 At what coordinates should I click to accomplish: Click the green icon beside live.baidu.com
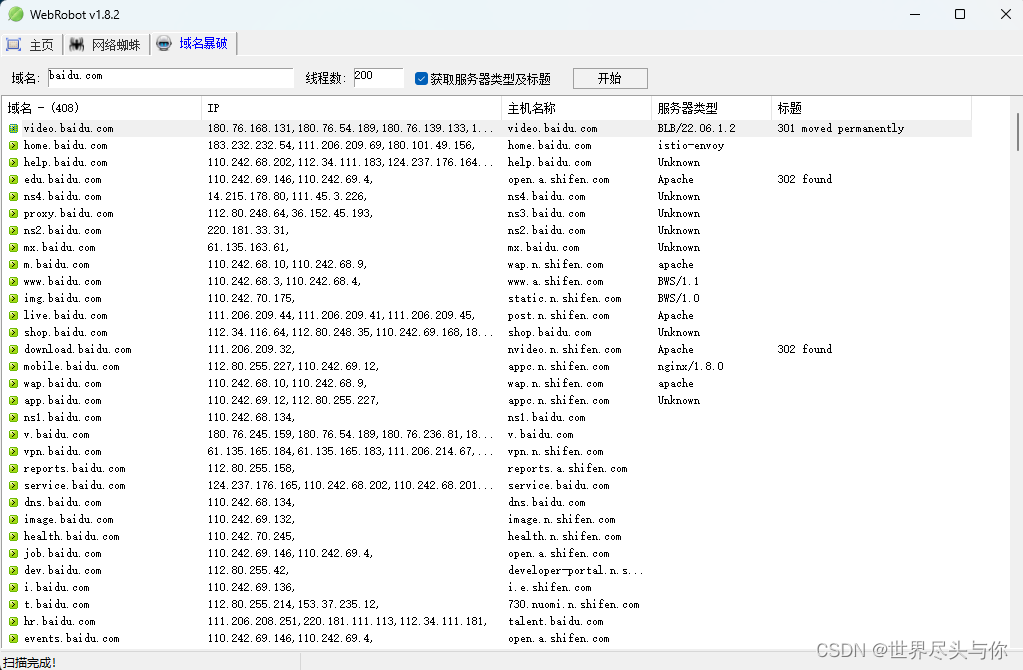click(x=13, y=315)
